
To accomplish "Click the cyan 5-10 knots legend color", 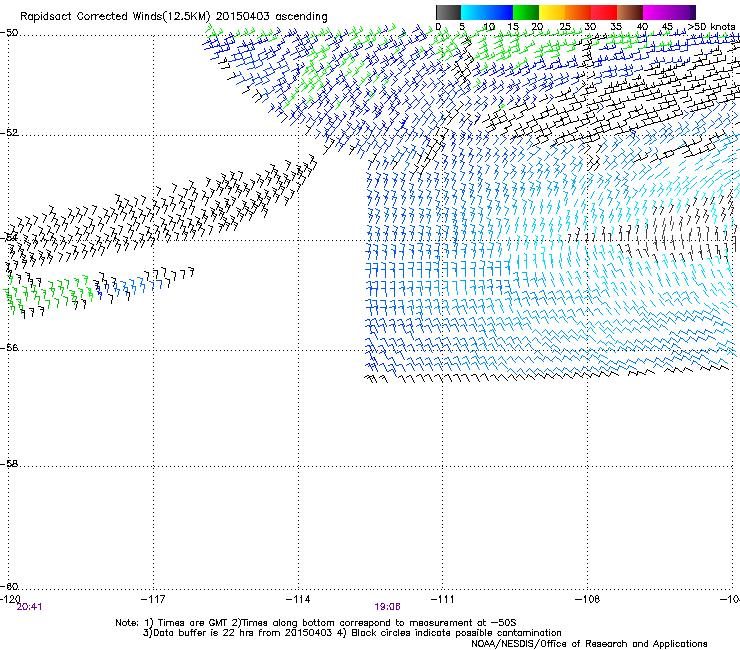I will 474,12.
